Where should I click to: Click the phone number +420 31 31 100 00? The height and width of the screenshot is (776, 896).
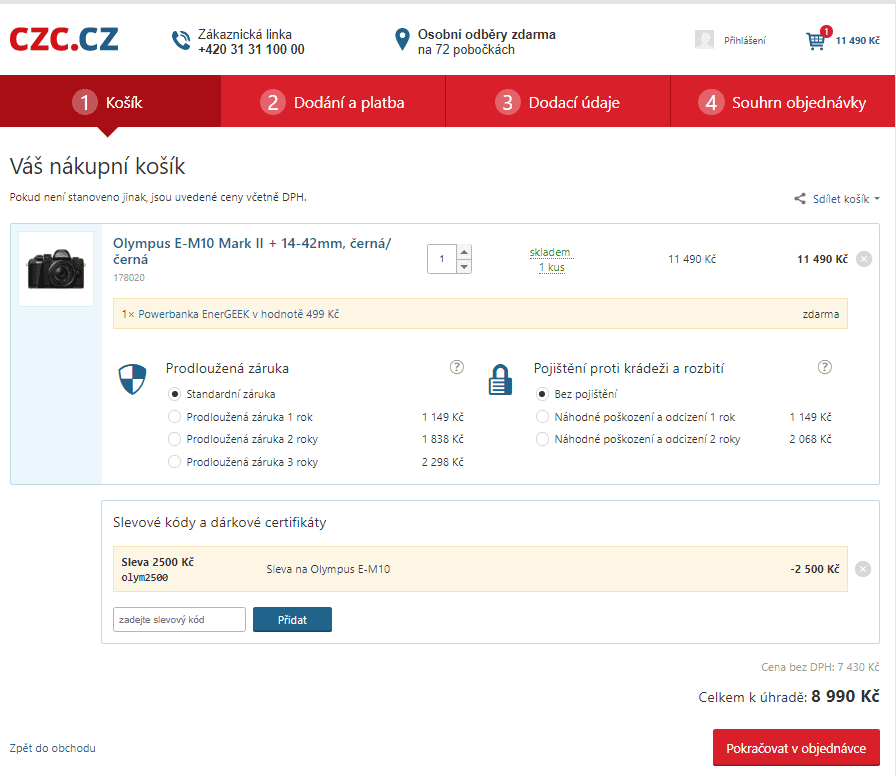pyautogui.click(x=251, y=50)
